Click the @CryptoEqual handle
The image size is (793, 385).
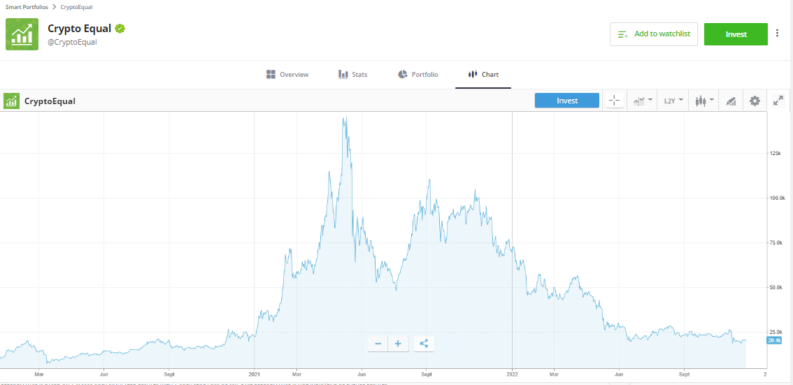(x=72, y=42)
